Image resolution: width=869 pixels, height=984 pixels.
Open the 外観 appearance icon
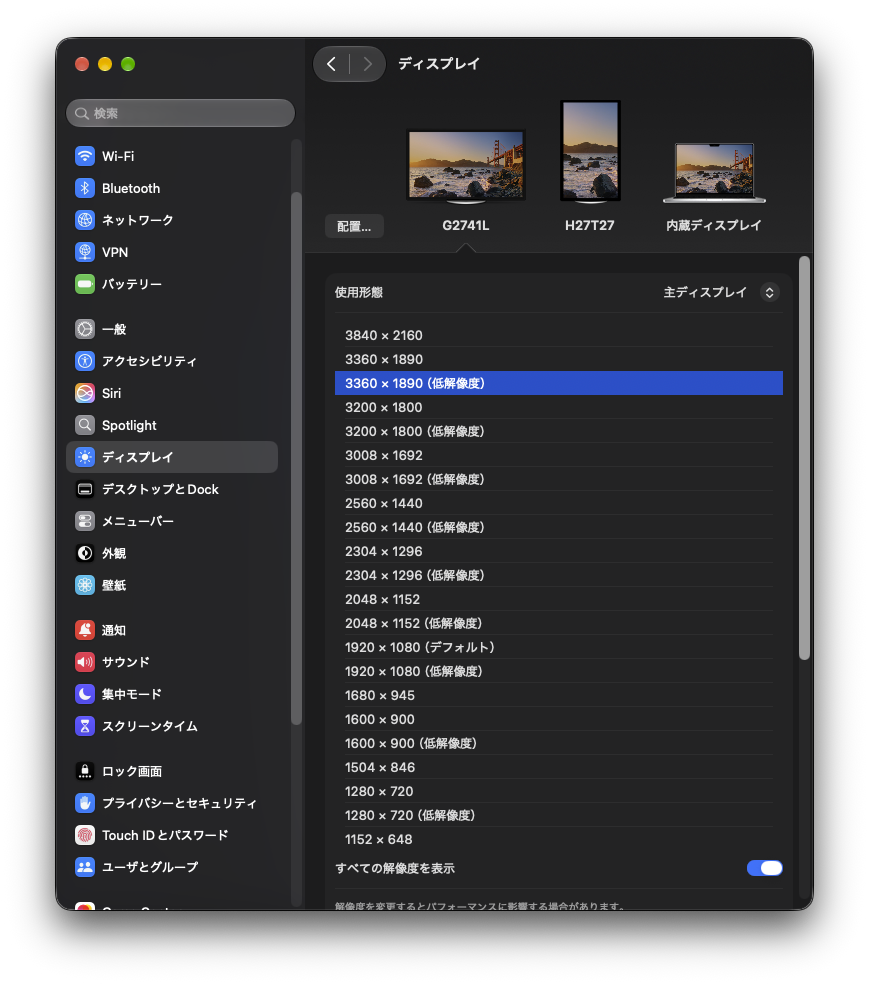coord(85,554)
